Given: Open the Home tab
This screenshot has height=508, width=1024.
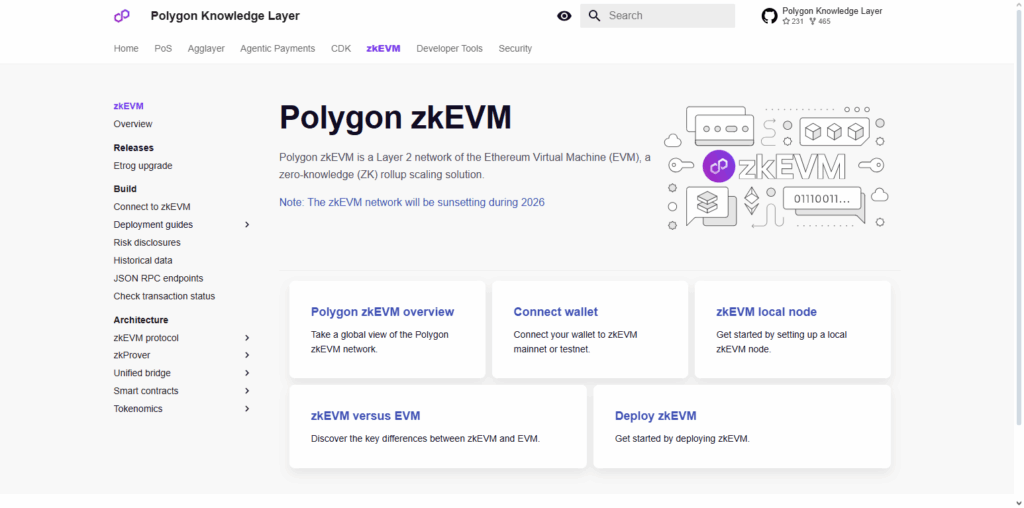Looking at the screenshot, I should pos(126,48).
